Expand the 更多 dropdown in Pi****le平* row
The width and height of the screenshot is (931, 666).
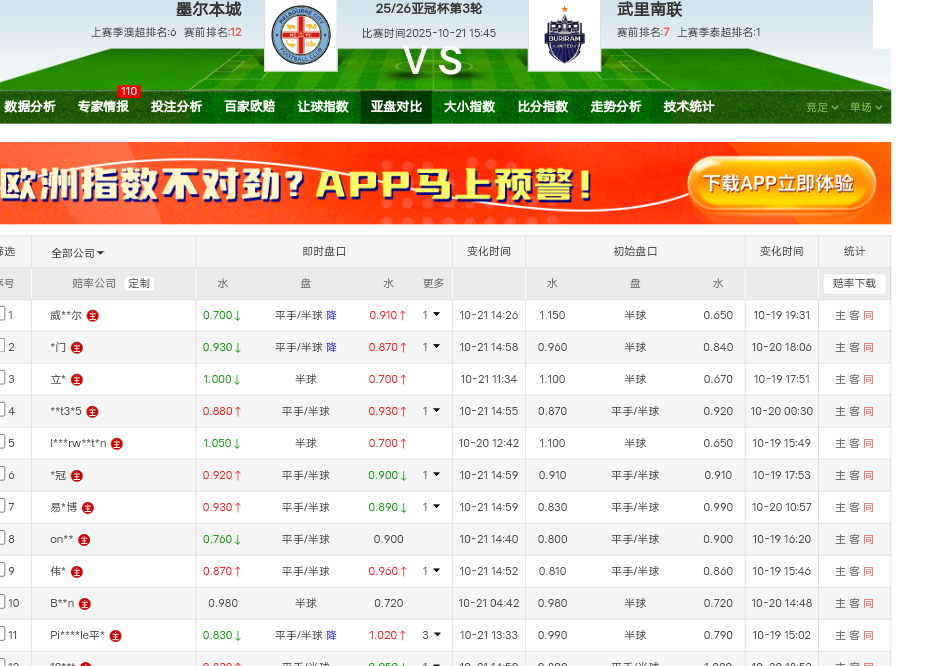pyautogui.click(x=432, y=635)
